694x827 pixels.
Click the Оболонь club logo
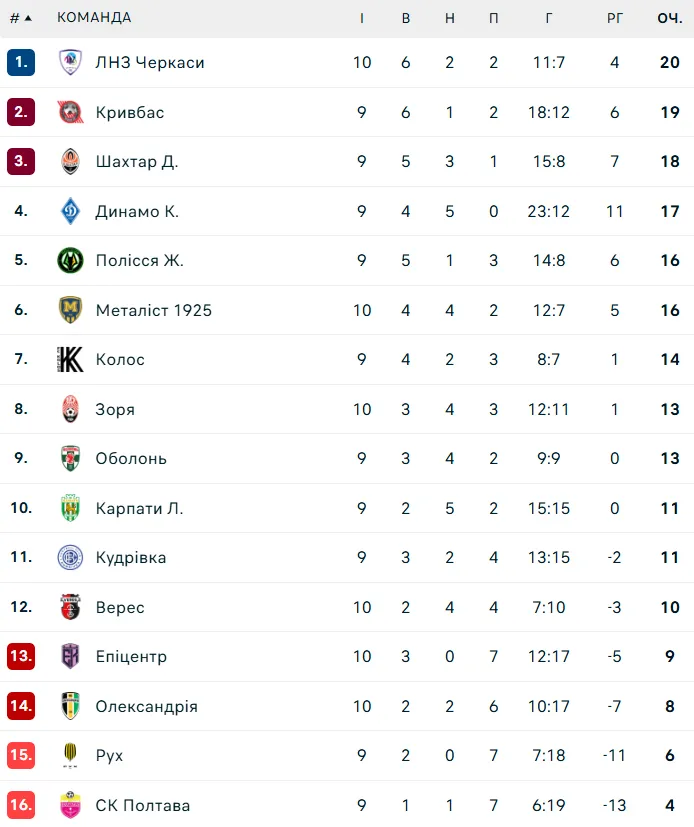point(69,459)
